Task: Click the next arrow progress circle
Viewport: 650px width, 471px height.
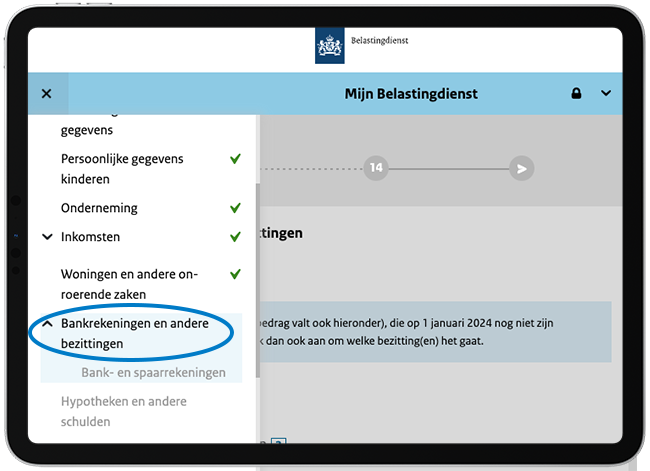Action: pyautogui.click(x=520, y=168)
